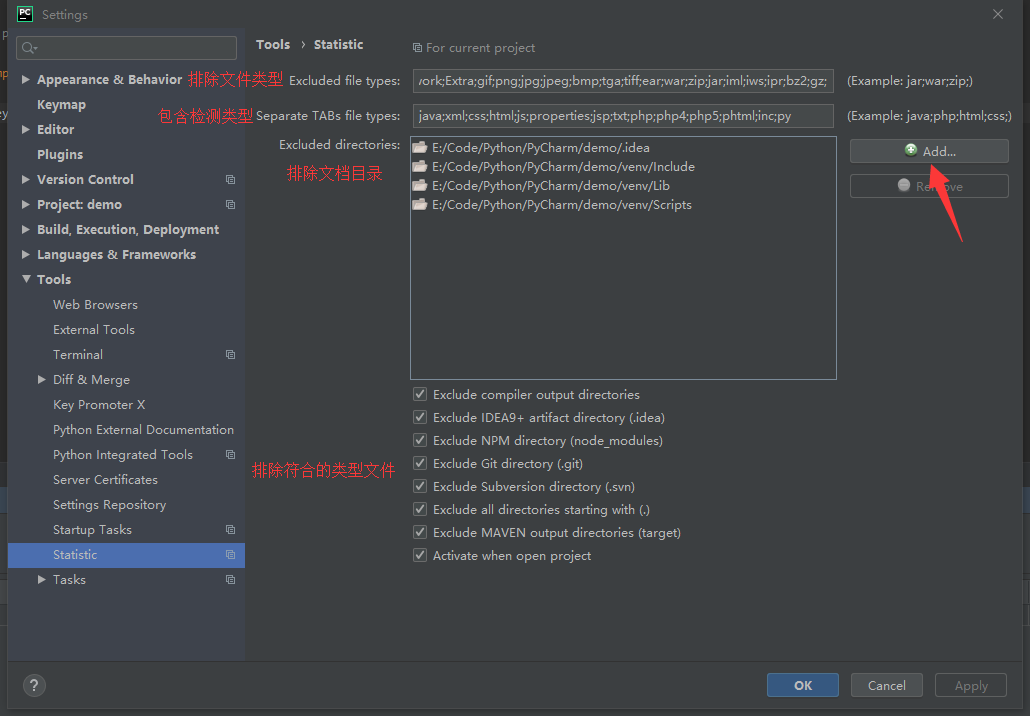Uncheck Exclude Git directory (.git)
The height and width of the screenshot is (716, 1030).
420,463
